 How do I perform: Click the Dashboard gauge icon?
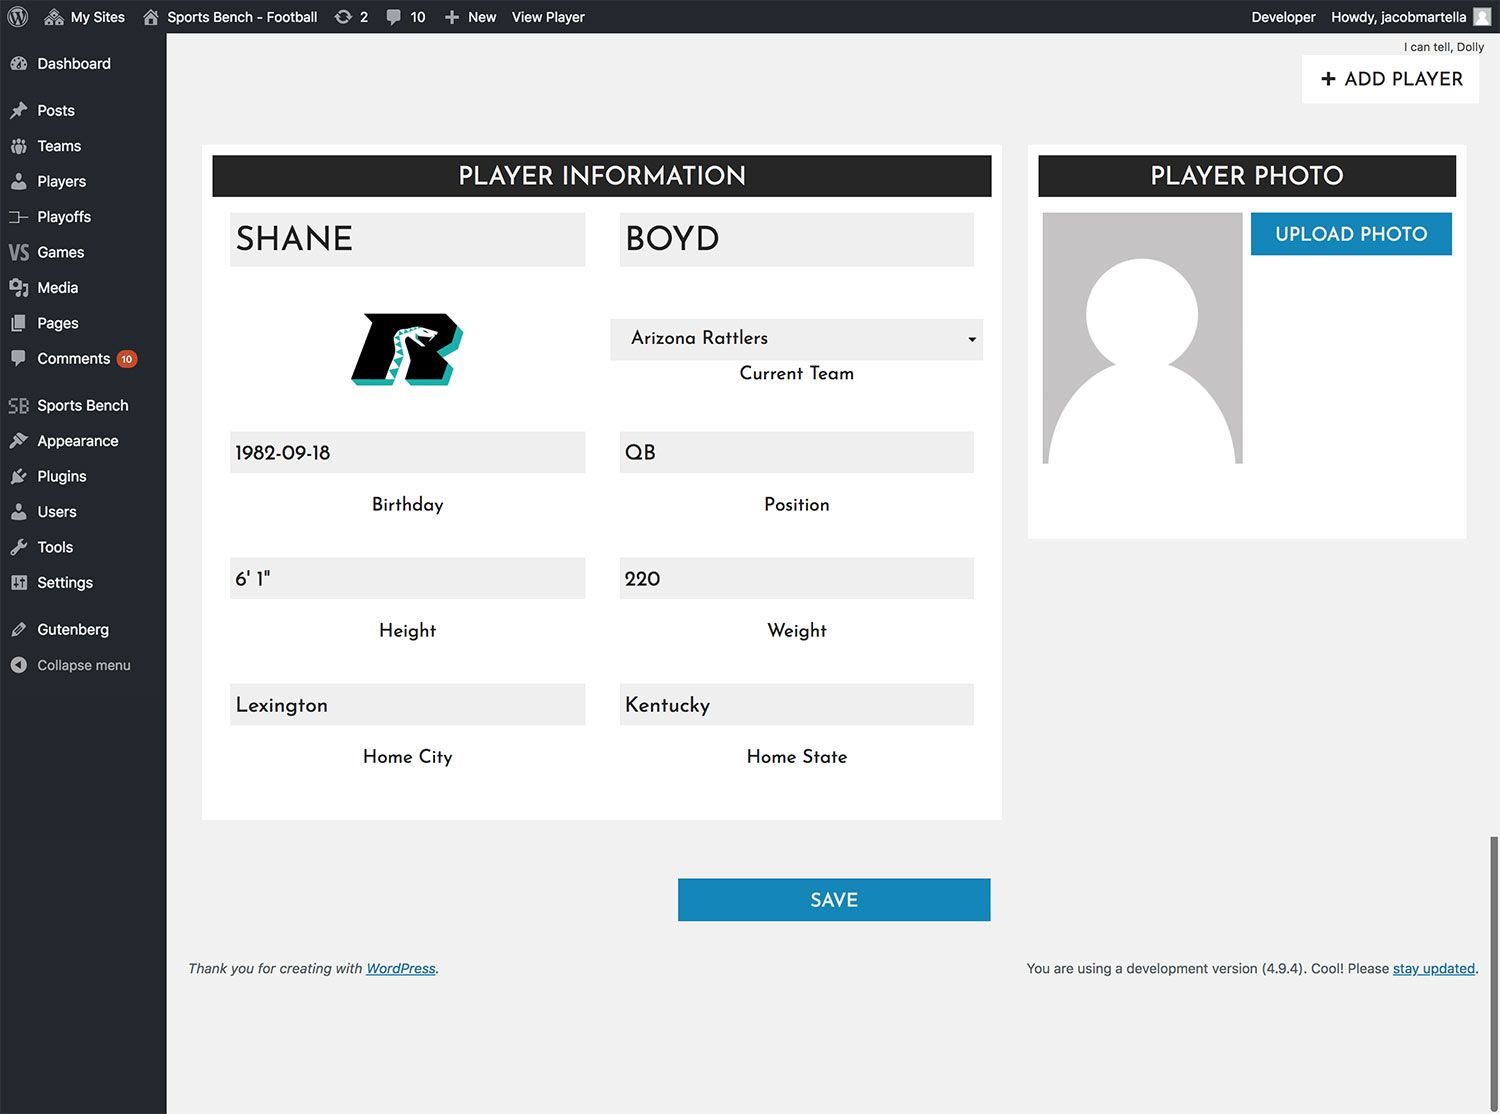coord(19,64)
